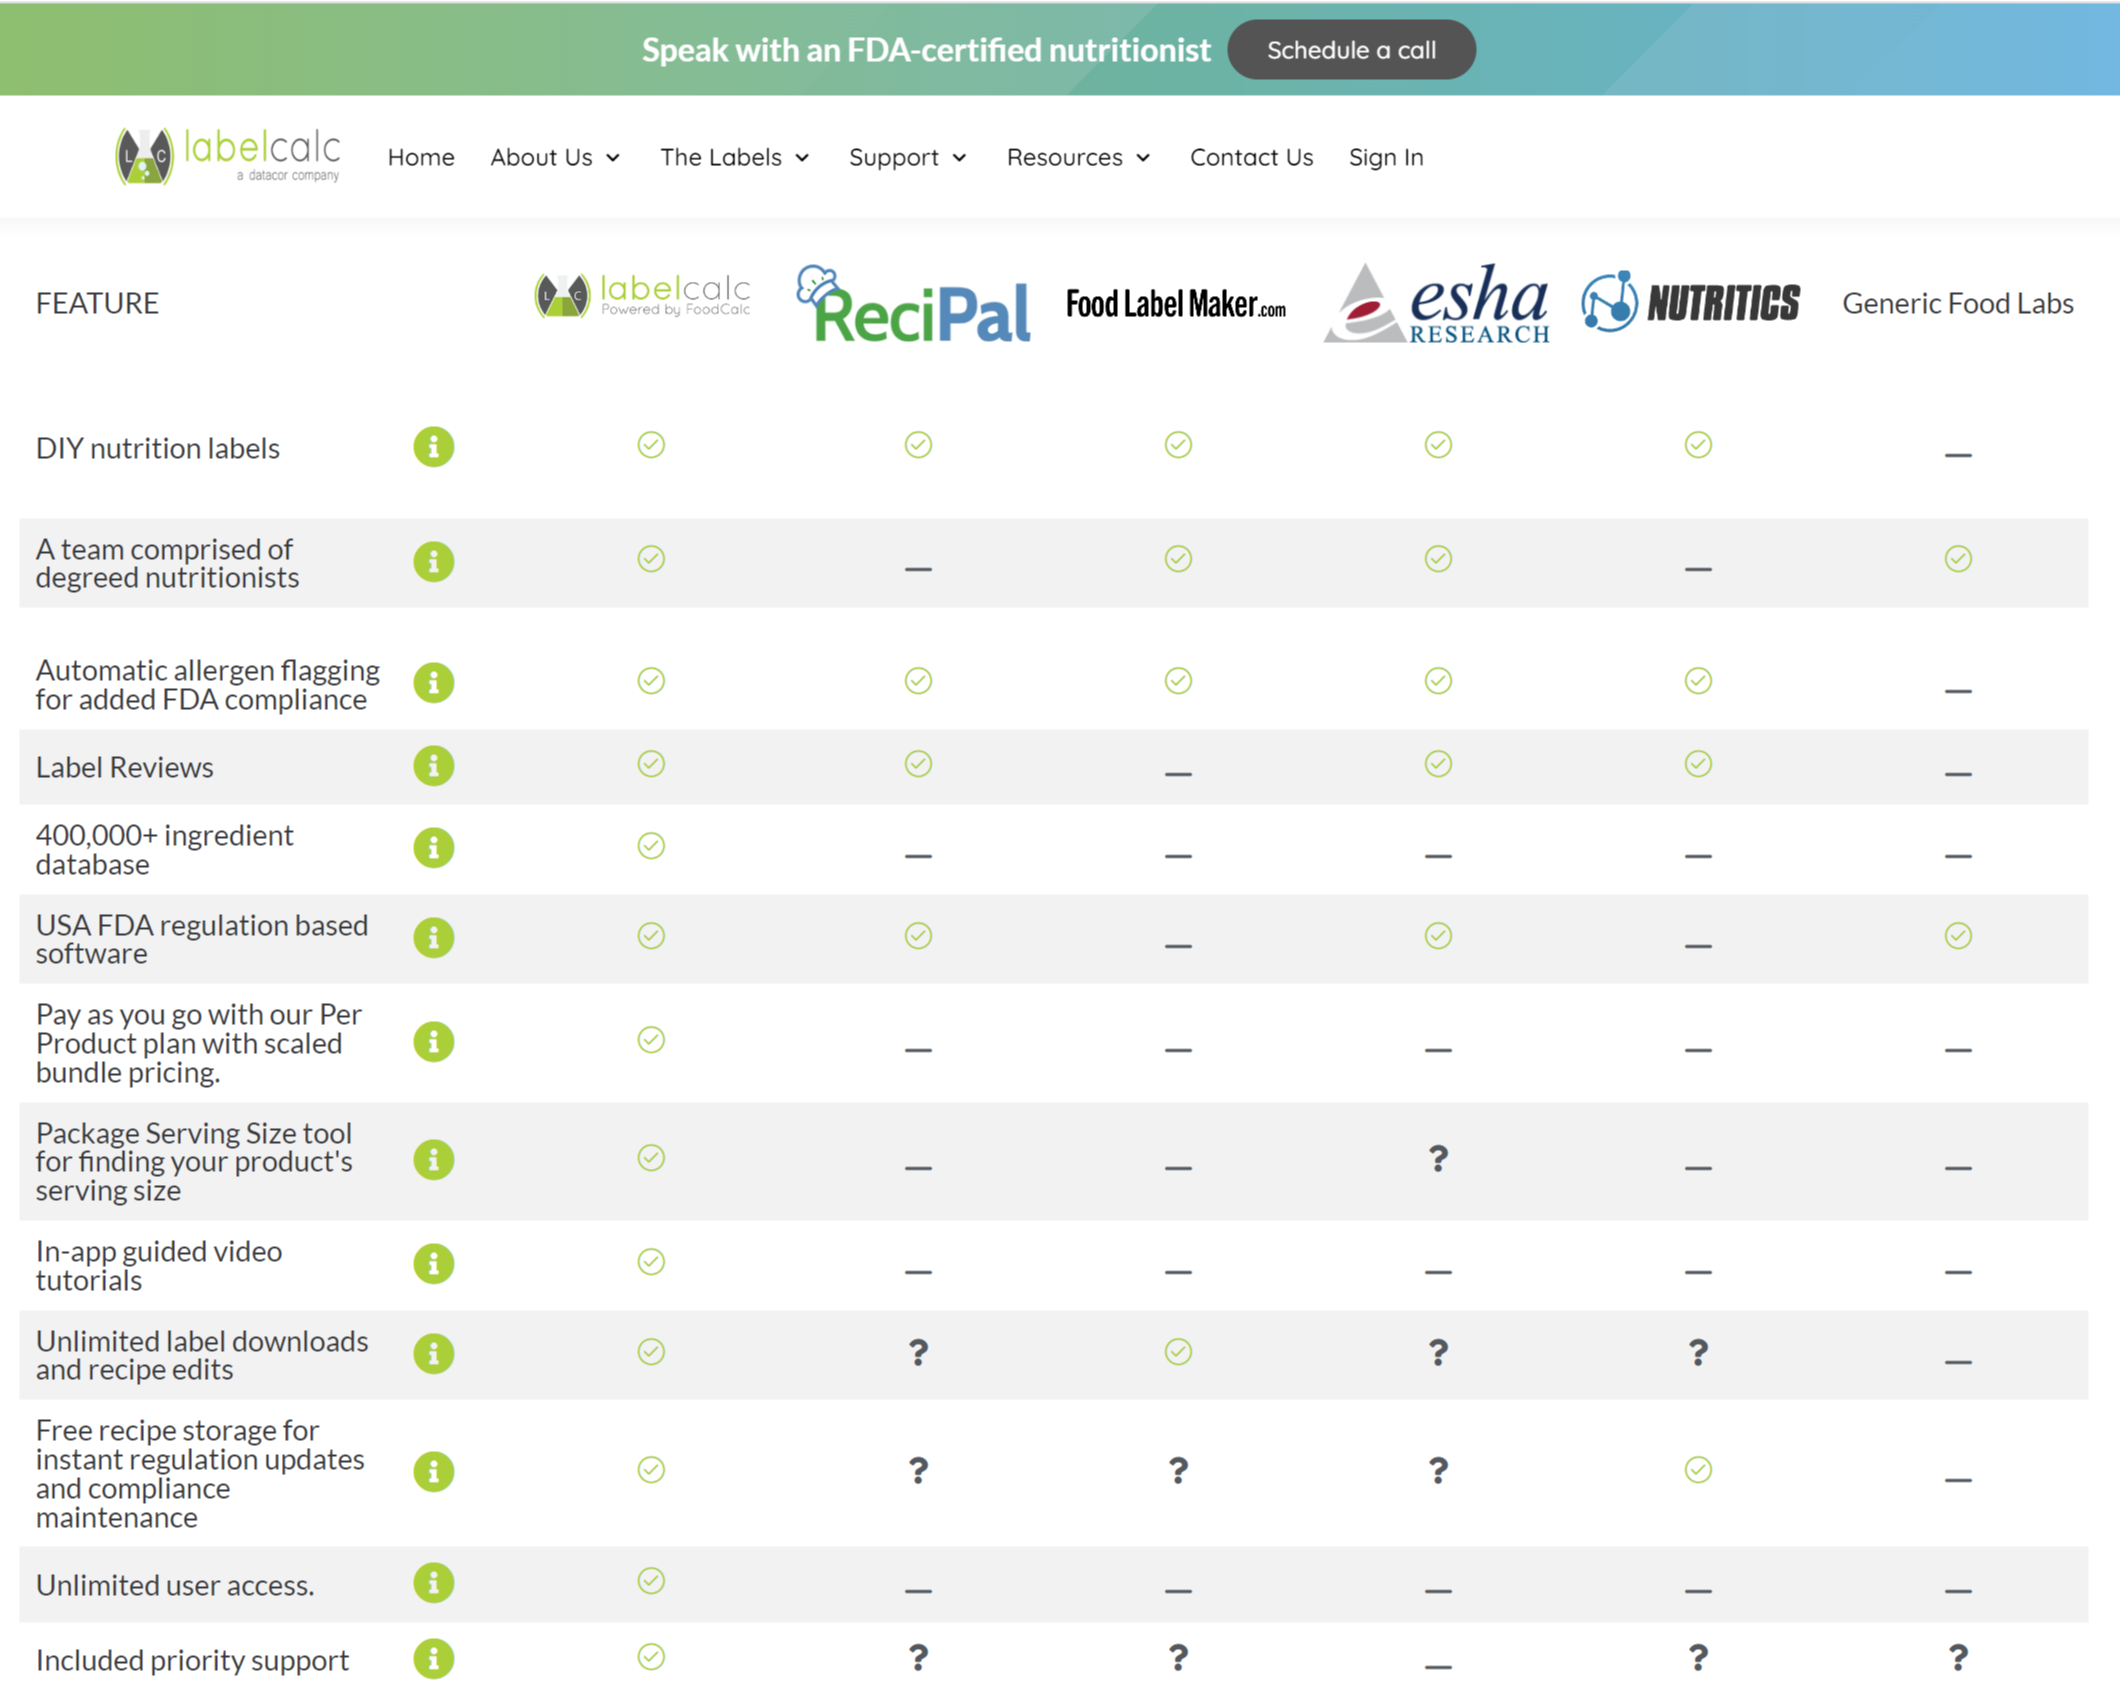Select the Food Label Maker logo
This screenshot has width=2120, height=1681.
click(1177, 303)
